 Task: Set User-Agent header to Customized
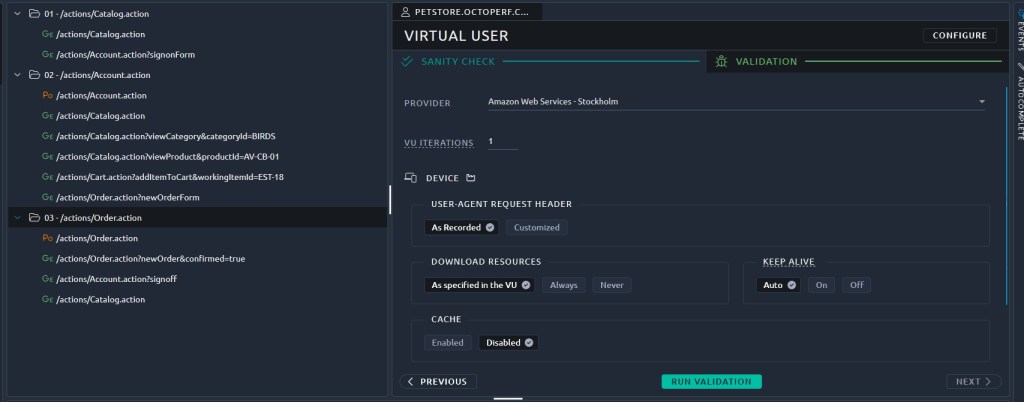(x=537, y=227)
